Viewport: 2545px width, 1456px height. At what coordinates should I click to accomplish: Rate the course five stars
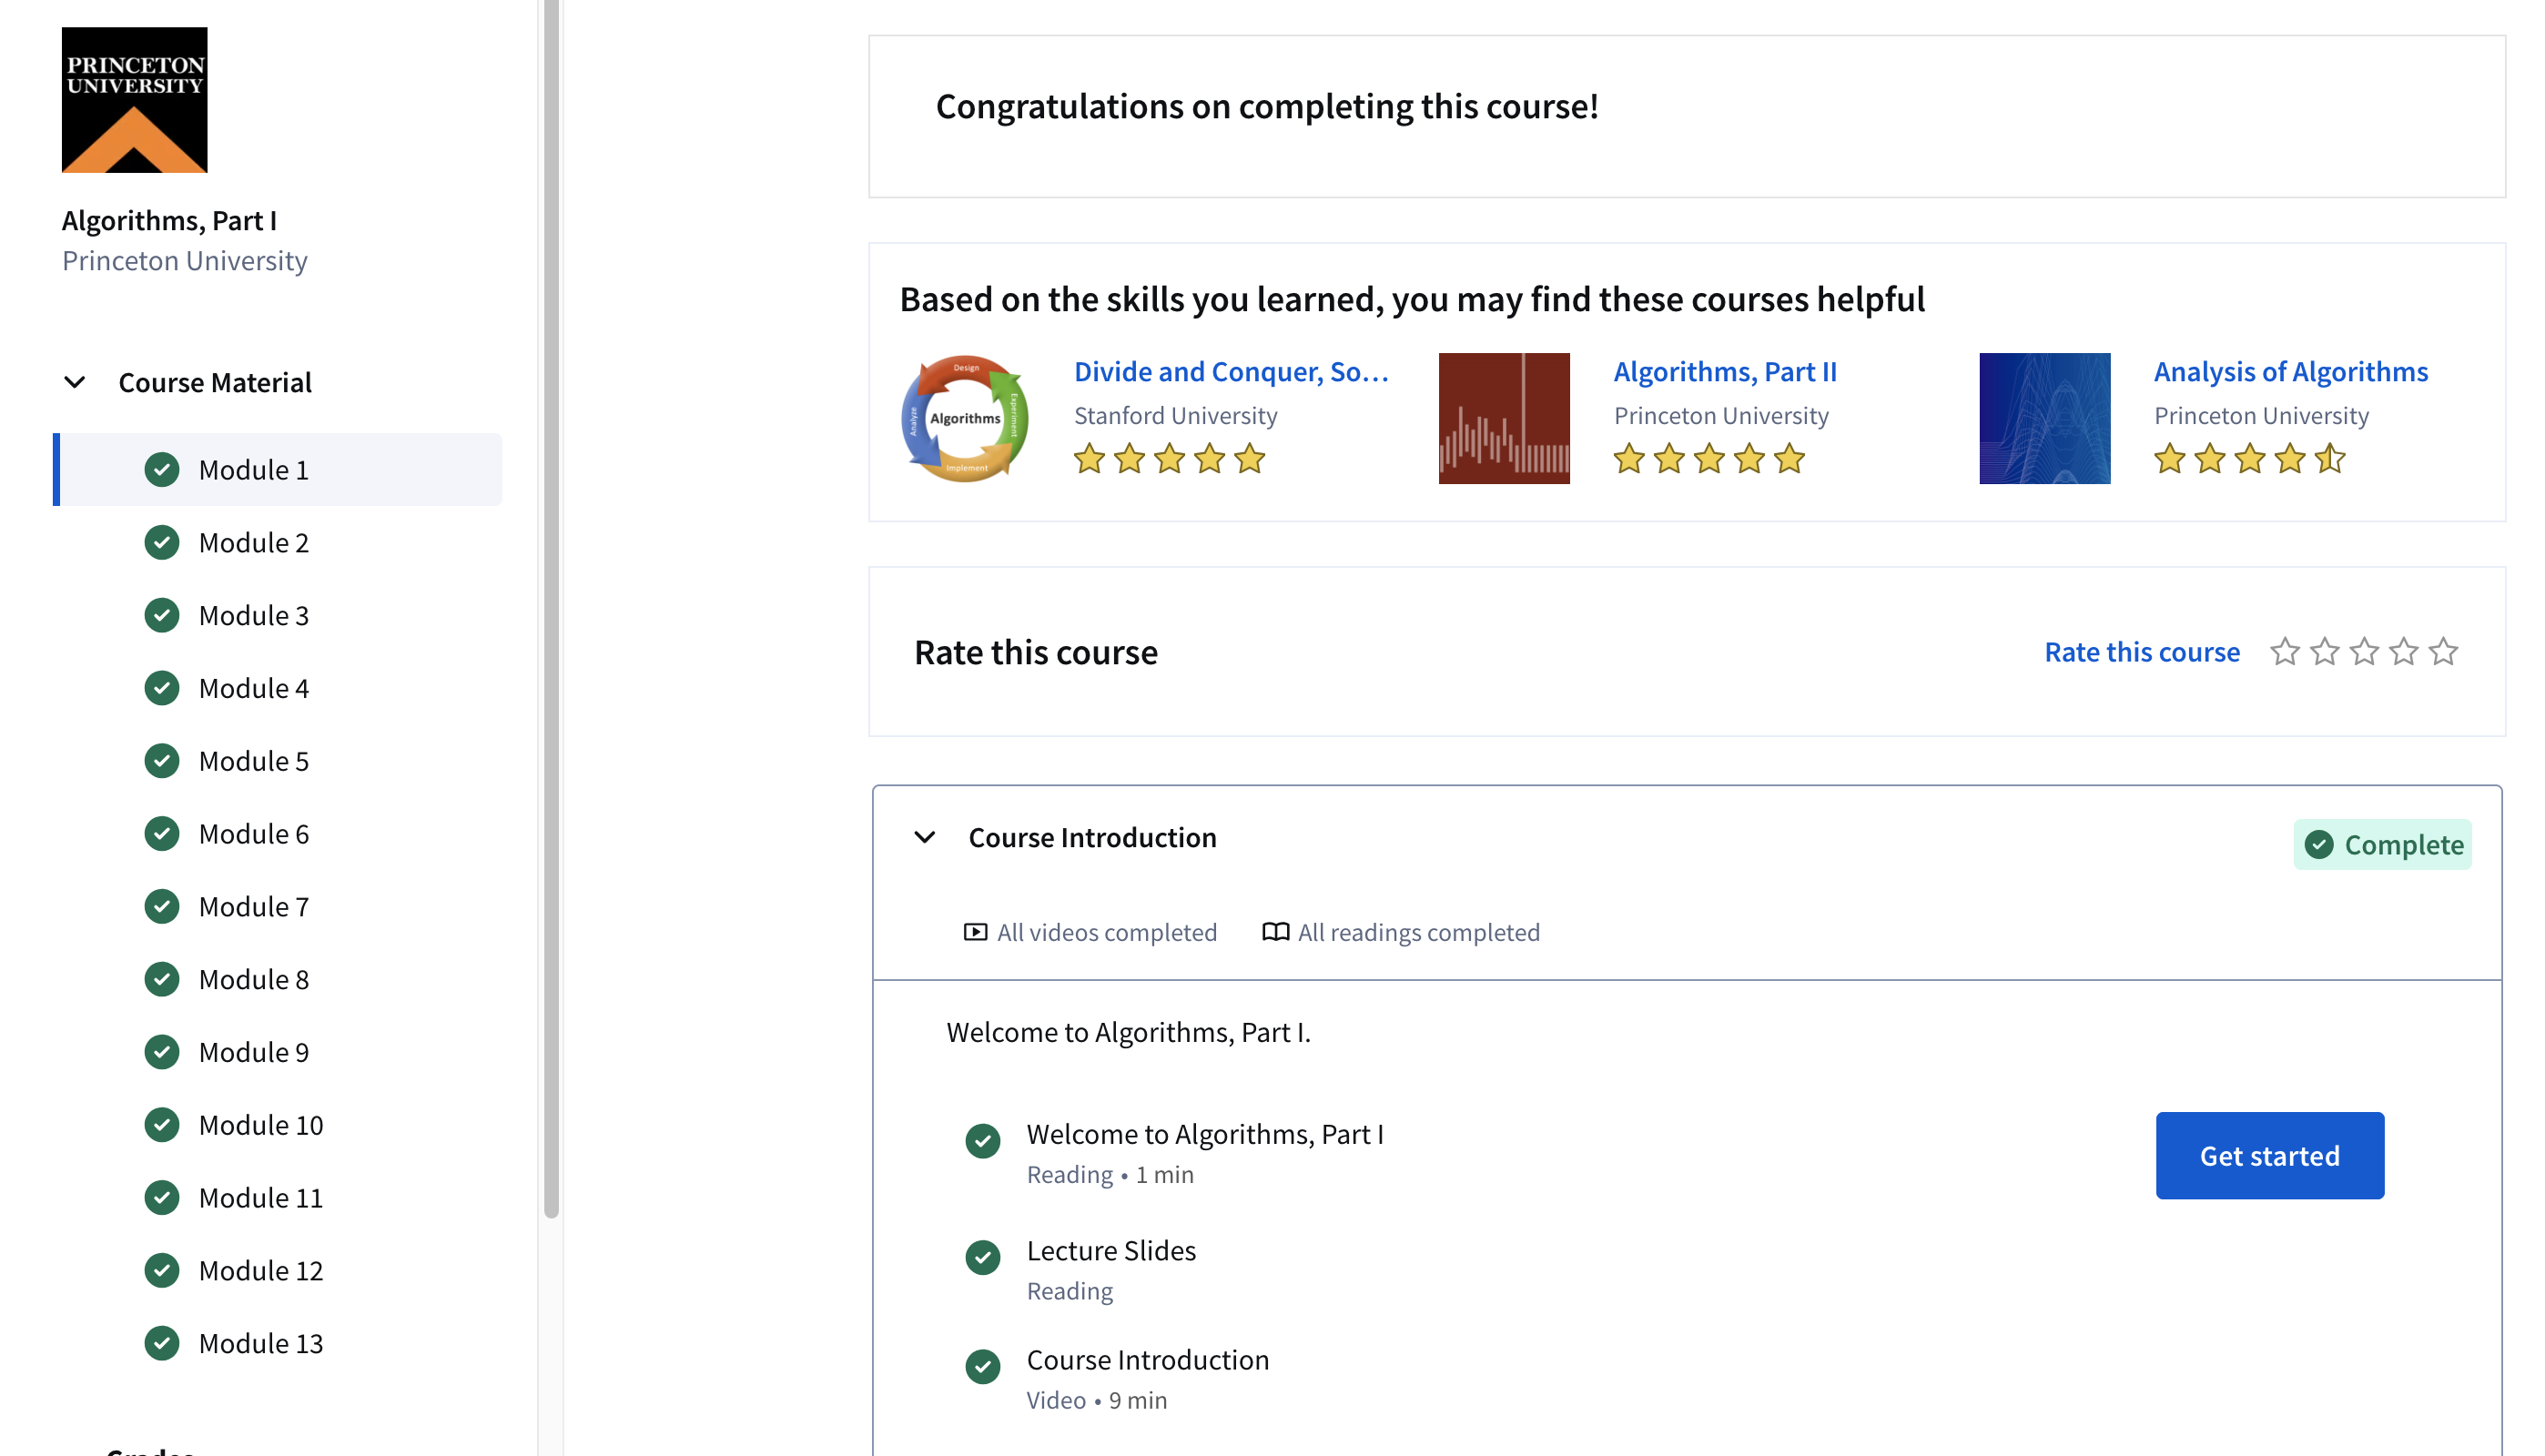[x=2443, y=652]
